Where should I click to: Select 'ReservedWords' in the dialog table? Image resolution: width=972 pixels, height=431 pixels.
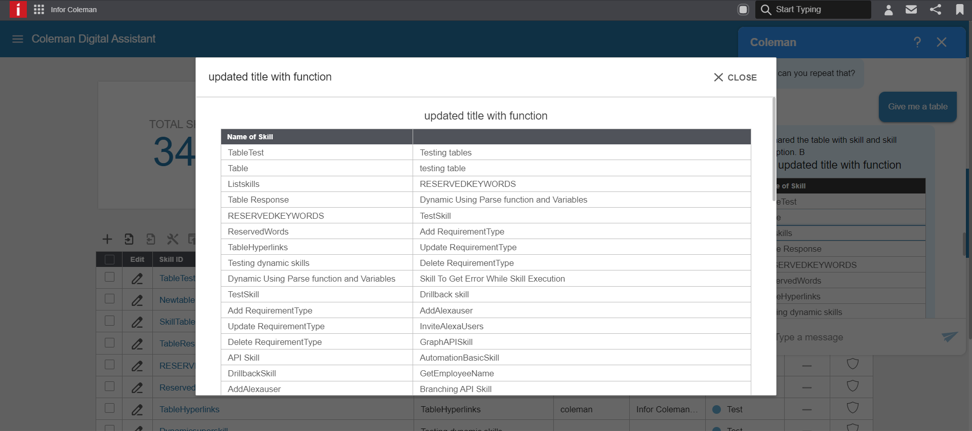317,231
